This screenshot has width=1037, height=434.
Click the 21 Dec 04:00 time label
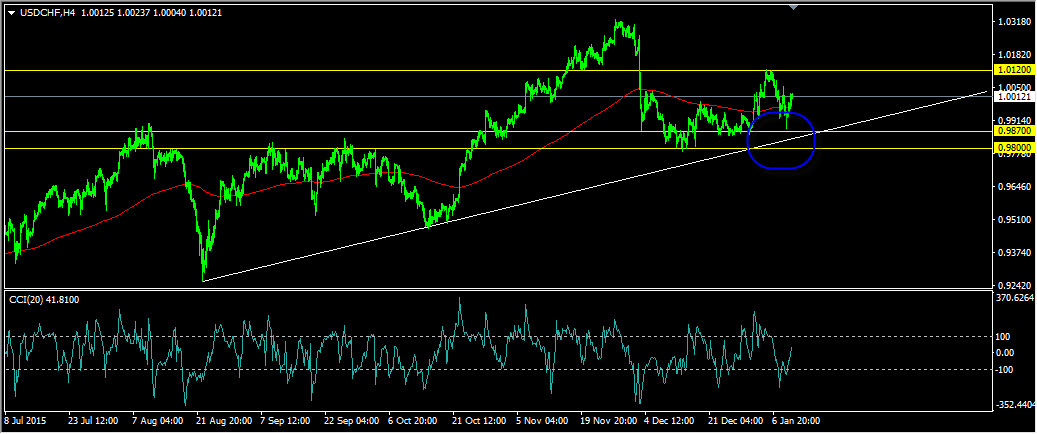pyautogui.click(x=734, y=420)
